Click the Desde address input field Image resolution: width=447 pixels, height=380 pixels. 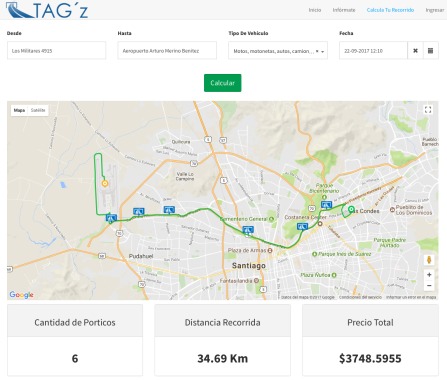pos(56,51)
